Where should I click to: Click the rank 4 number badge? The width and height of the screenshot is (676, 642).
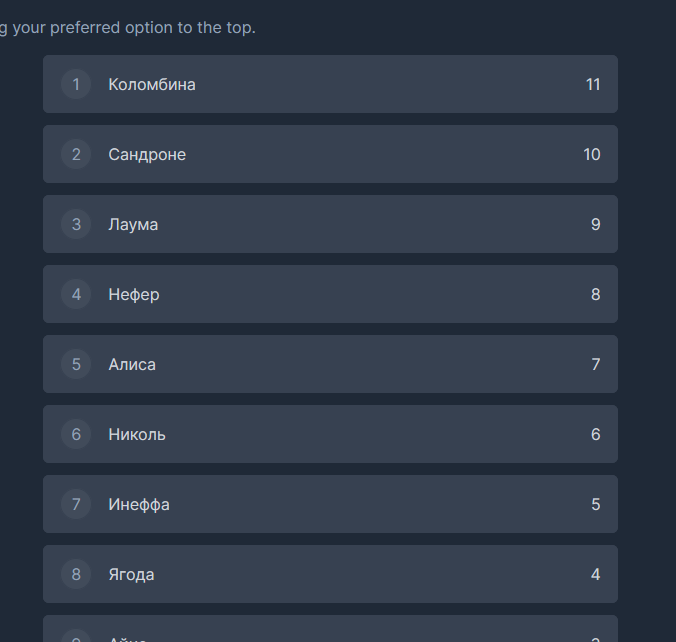[x=76, y=294]
